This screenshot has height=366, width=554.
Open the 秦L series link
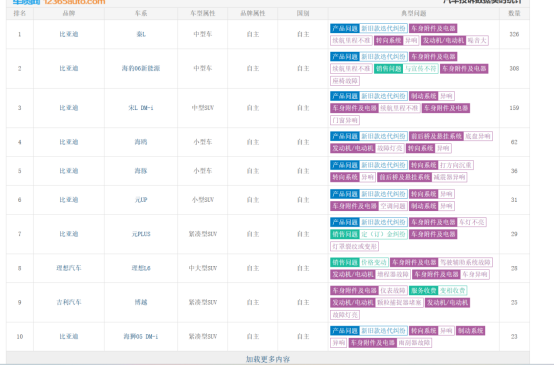pos(141,34)
